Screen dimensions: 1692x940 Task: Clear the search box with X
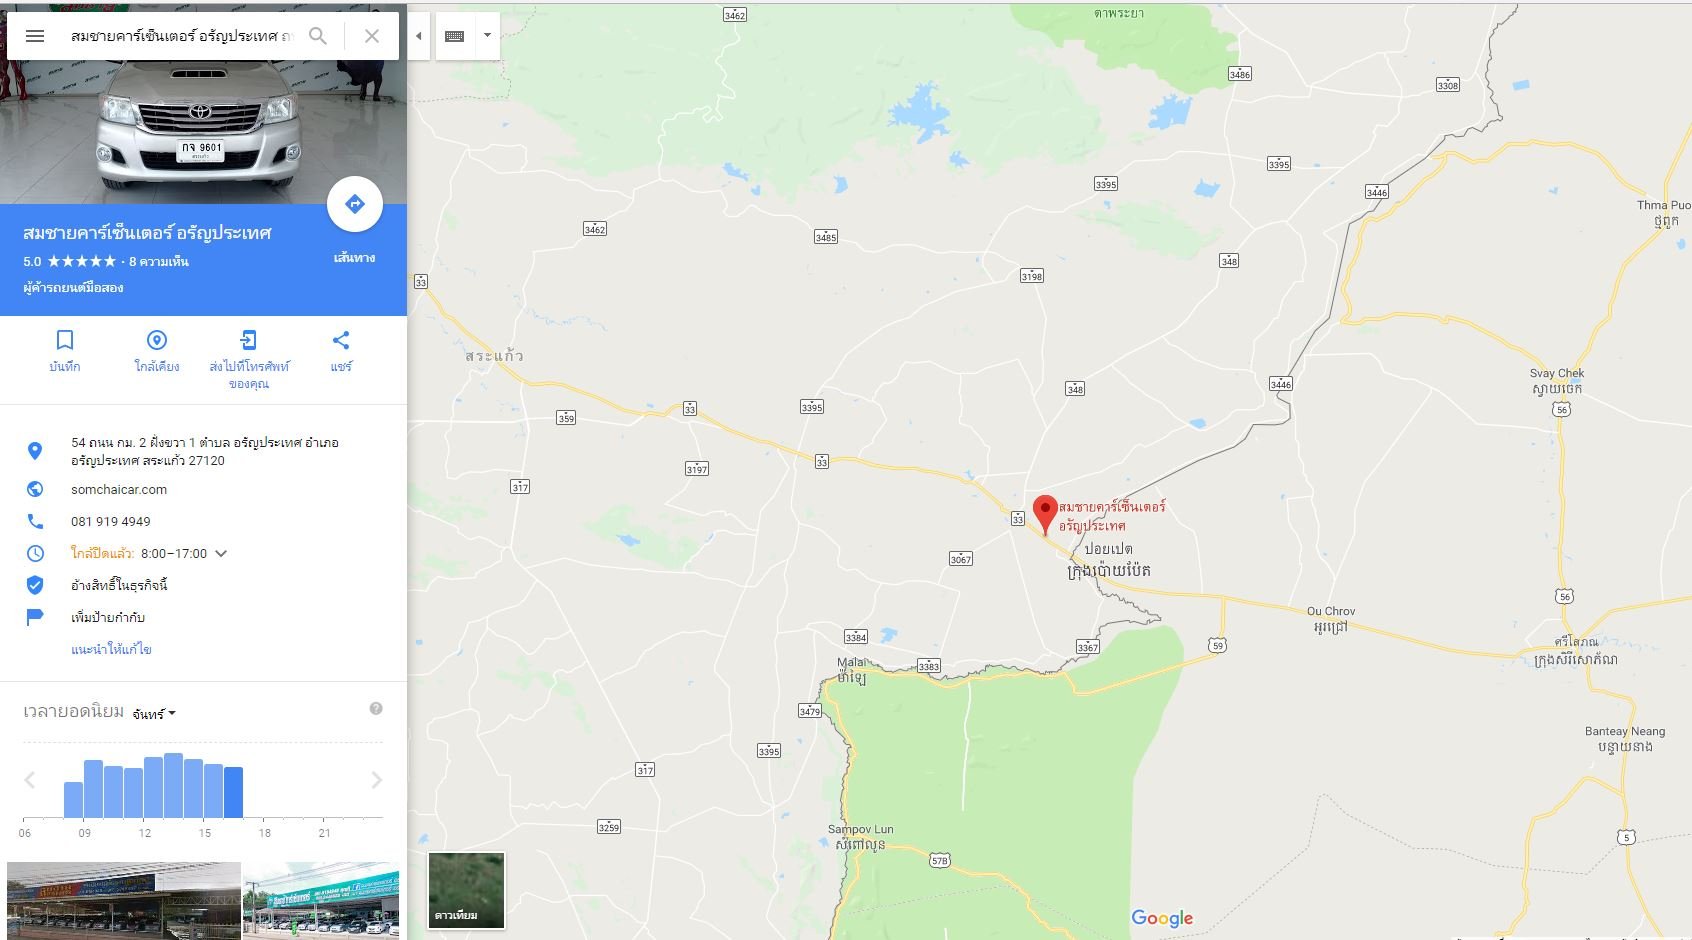click(372, 36)
